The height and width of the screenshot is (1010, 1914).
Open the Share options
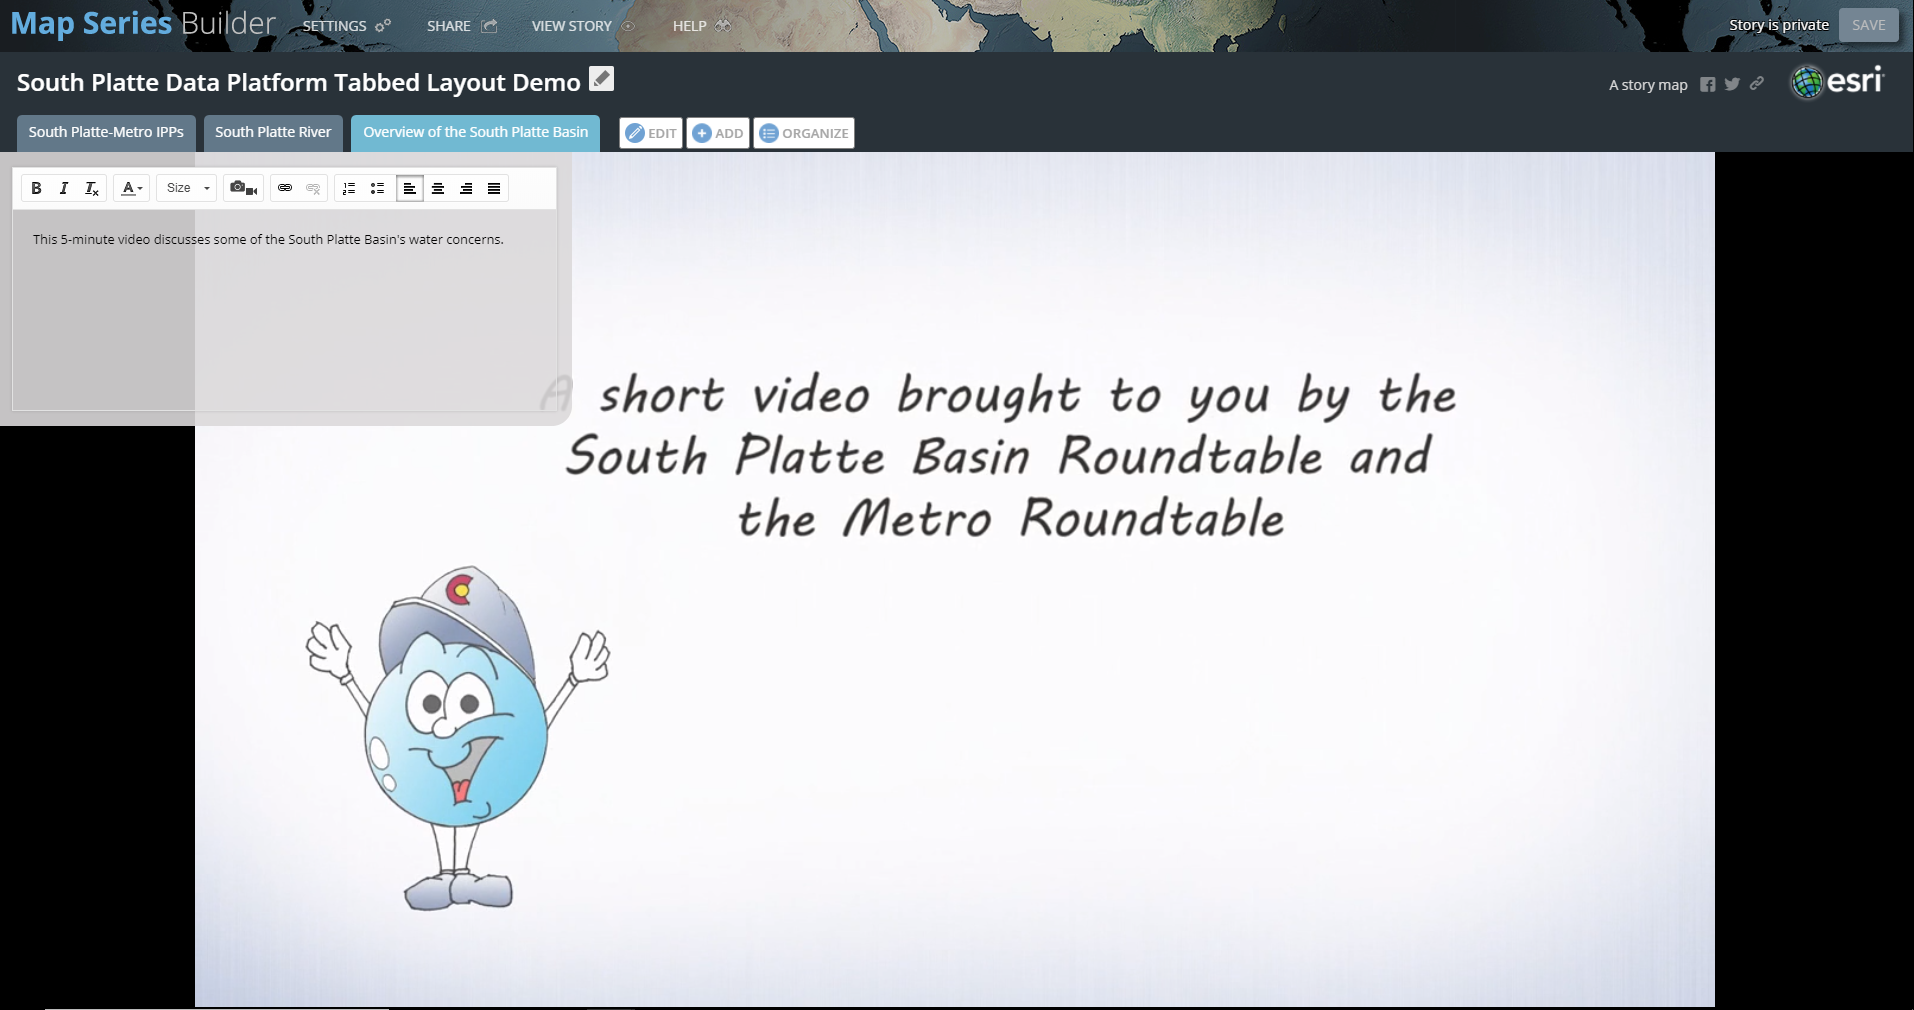[x=460, y=26]
